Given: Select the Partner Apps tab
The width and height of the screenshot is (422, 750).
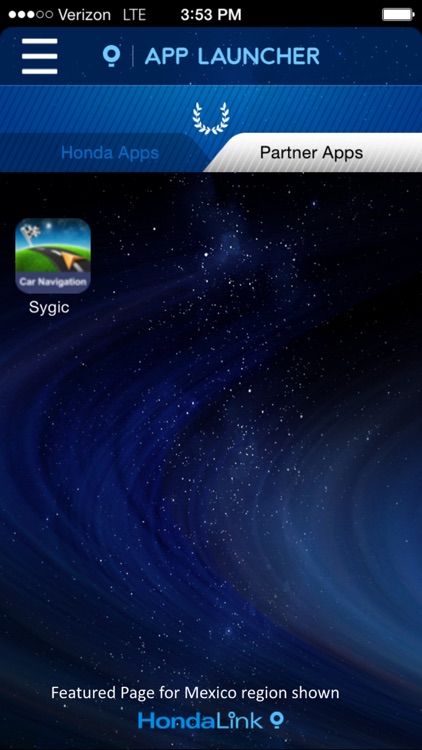Looking at the screenshot, I should point(311,153).
